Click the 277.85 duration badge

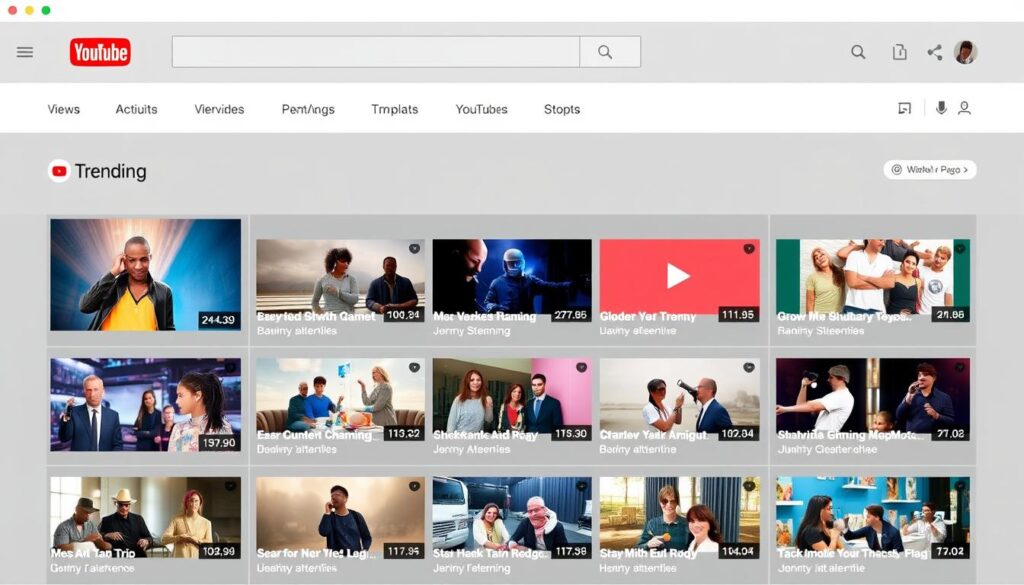[x=570, y=315]
